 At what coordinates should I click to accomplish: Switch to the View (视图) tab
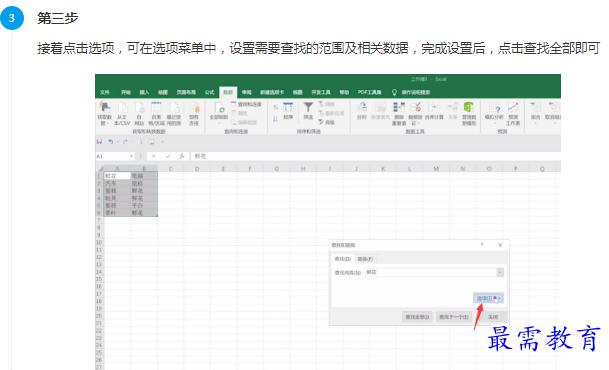[x=298, y=92]
